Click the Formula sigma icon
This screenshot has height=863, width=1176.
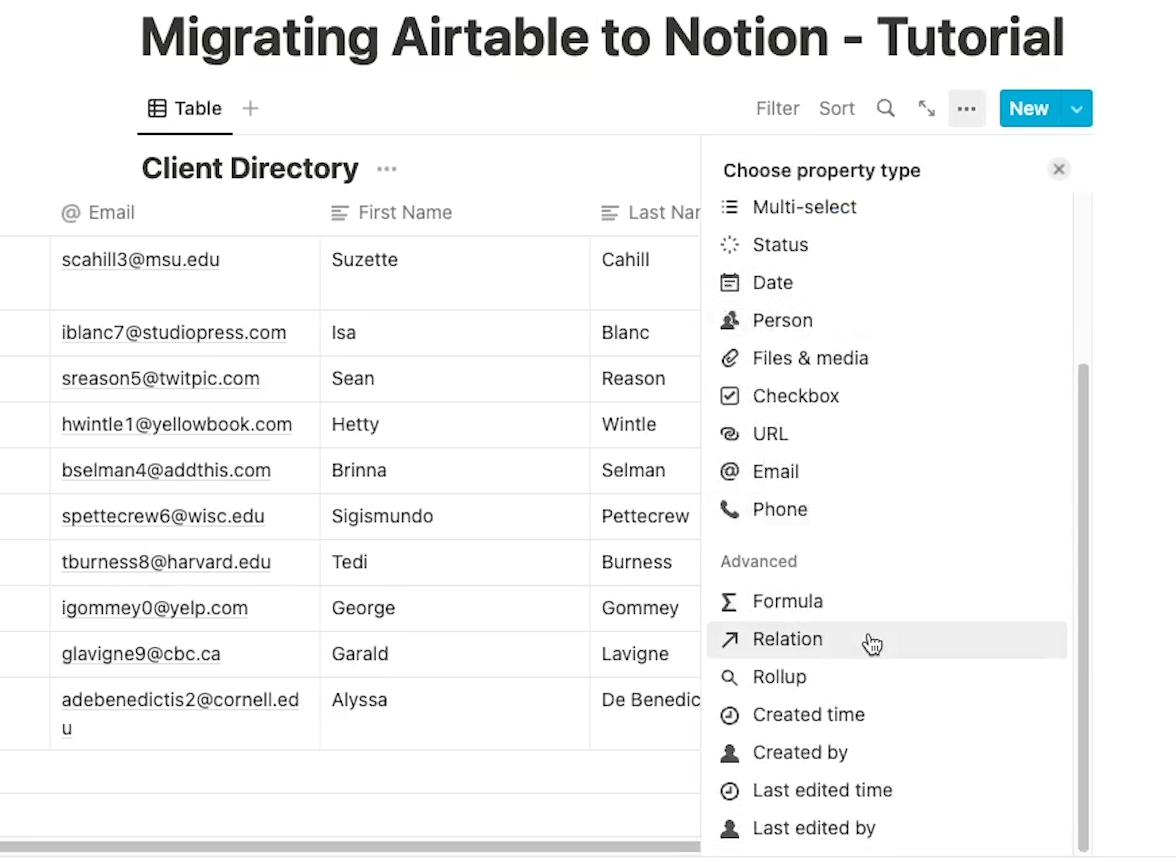pyautogui.click(x=729, y=601)
